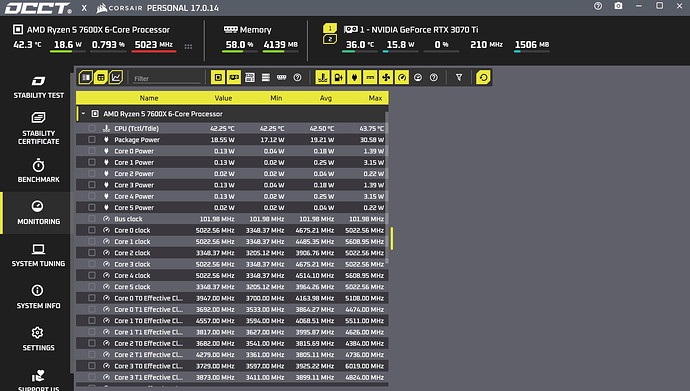Select the split panel view mode icon
This screenshot has width=690, height=391.
point(86,77)
